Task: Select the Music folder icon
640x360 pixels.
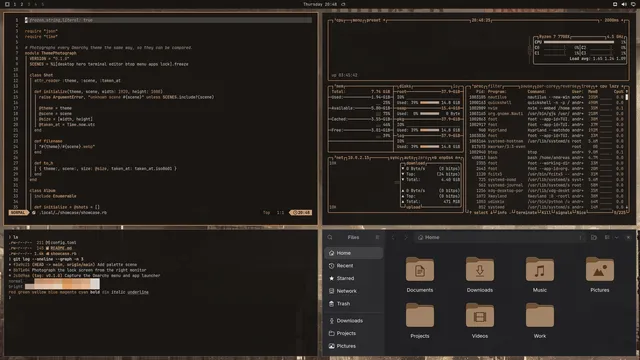Action: [540, 269]
